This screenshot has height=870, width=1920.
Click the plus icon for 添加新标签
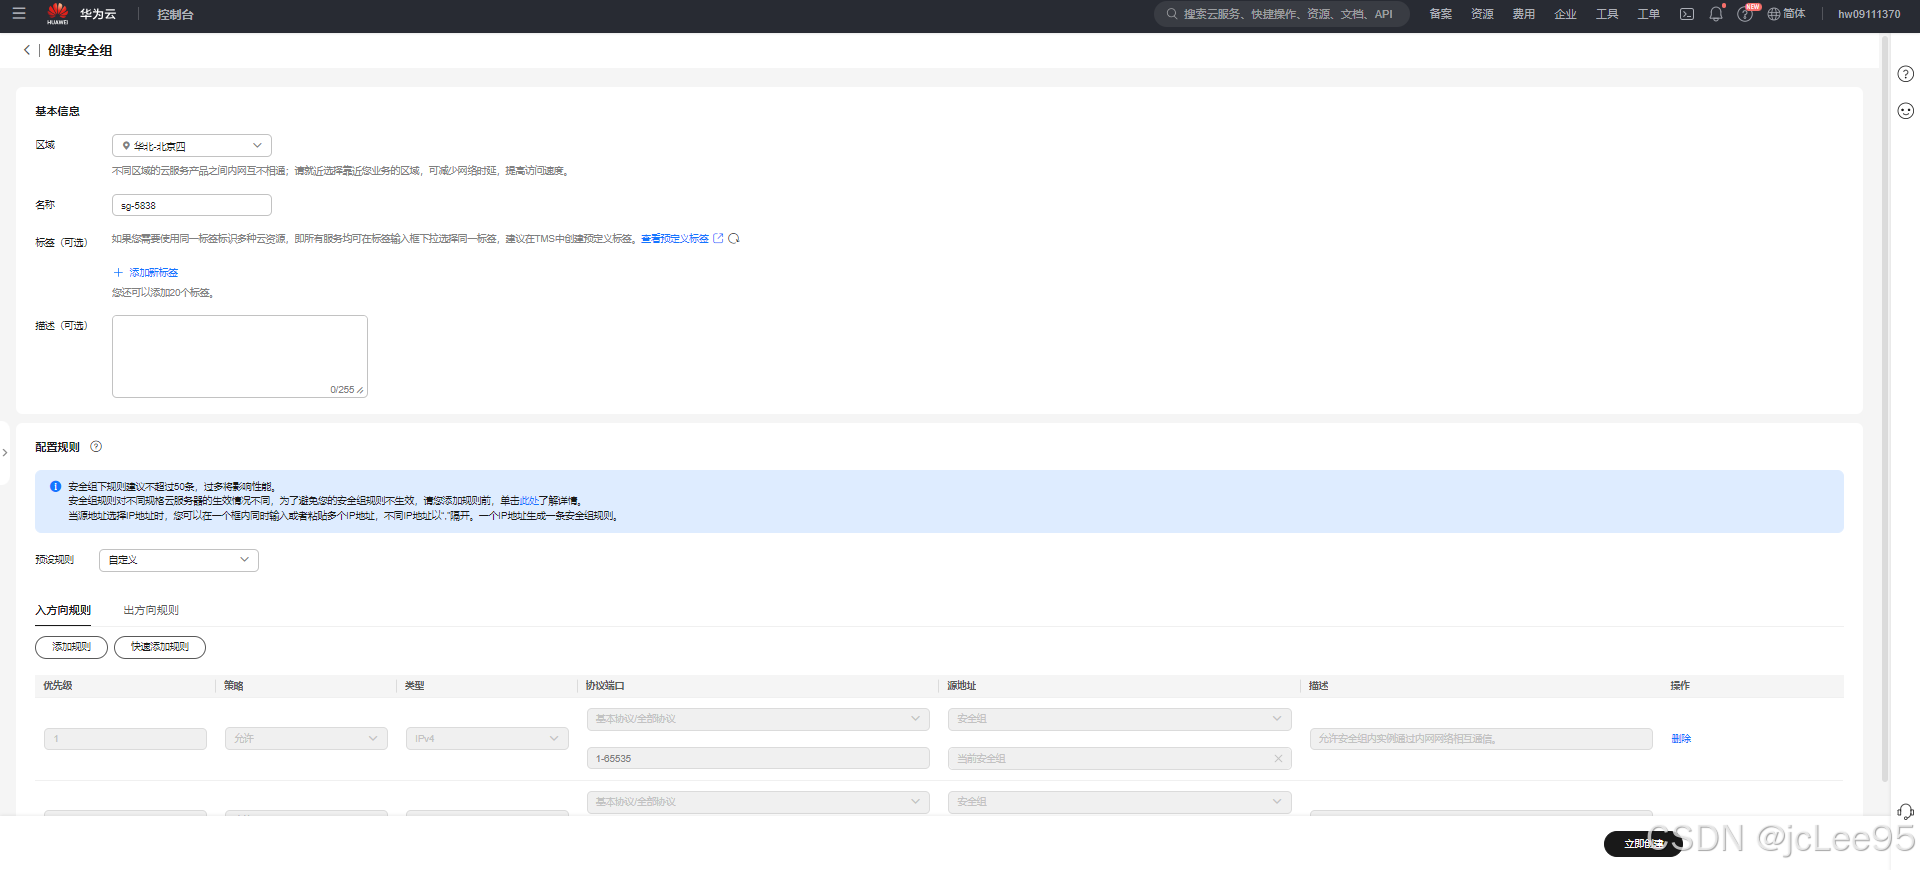tap(118, 273)
